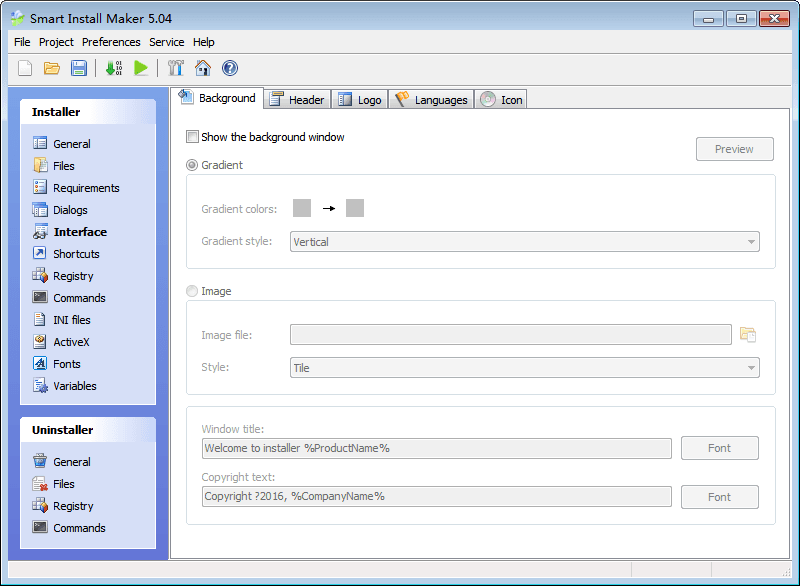Viewport: 800px width, 586px height.
Task: Click the Save project floppy icon
Action: tap(79, 68)
